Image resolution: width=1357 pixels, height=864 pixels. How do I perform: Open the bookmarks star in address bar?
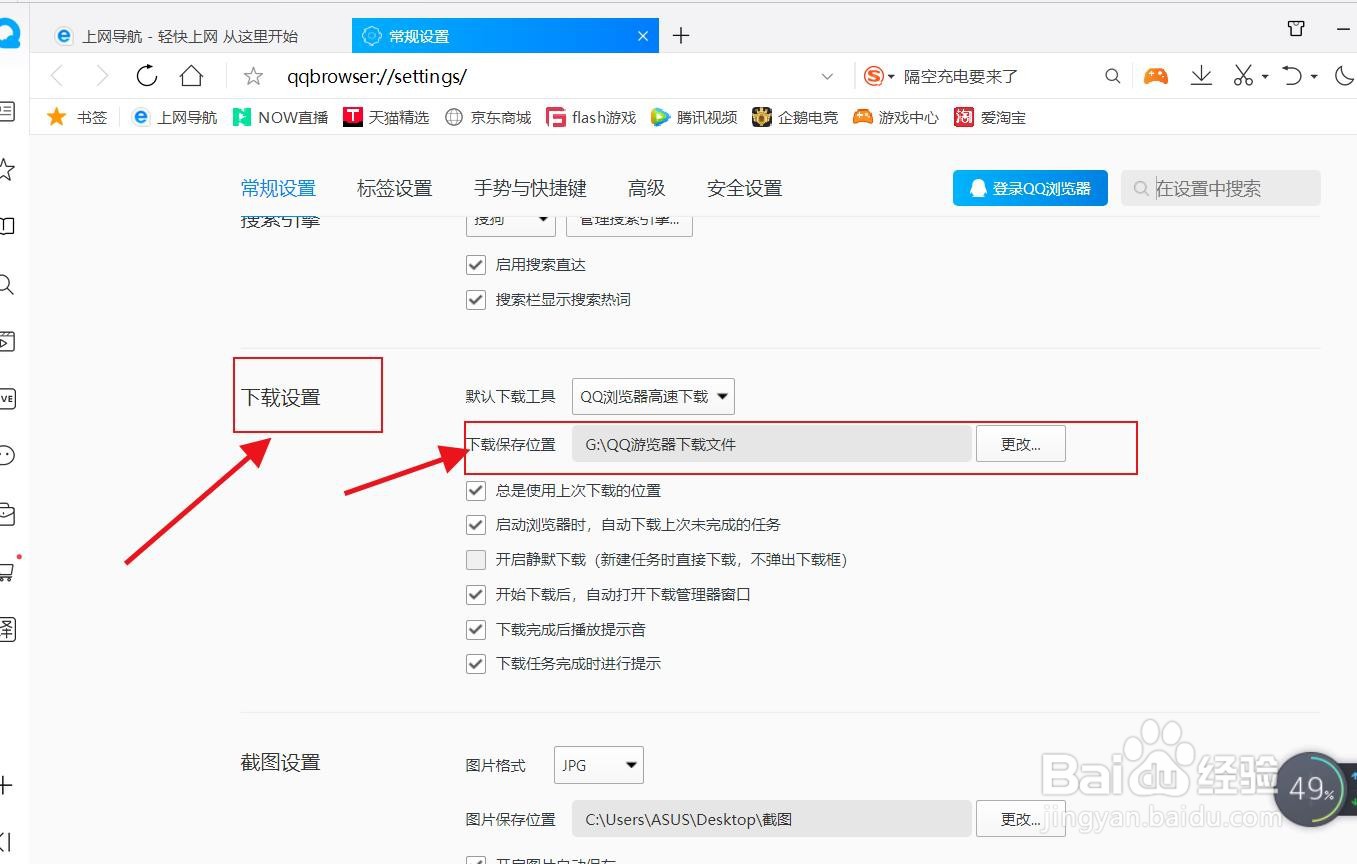point(252,75)
